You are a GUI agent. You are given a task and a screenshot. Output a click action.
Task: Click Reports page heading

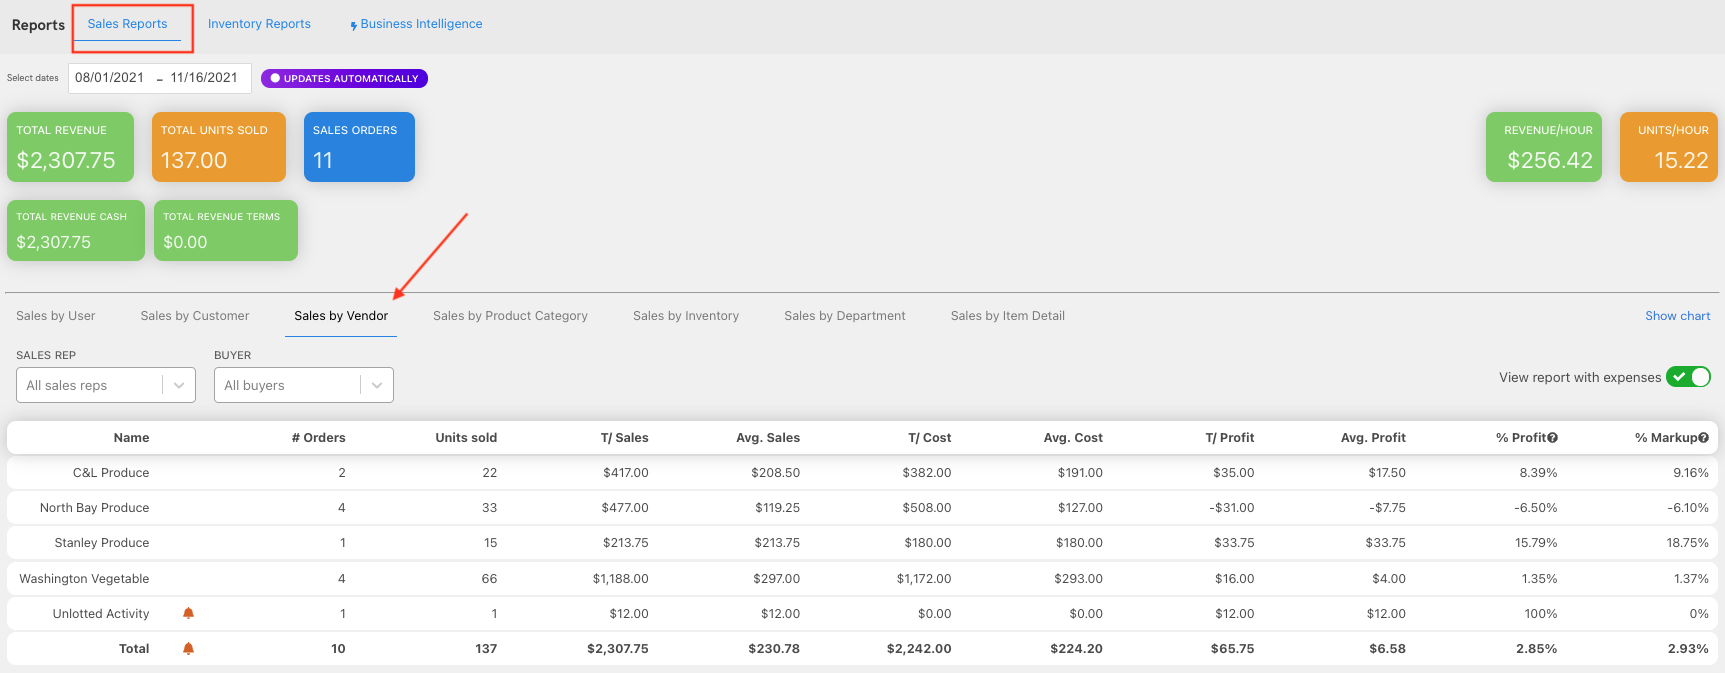click(x=38, y=25)
